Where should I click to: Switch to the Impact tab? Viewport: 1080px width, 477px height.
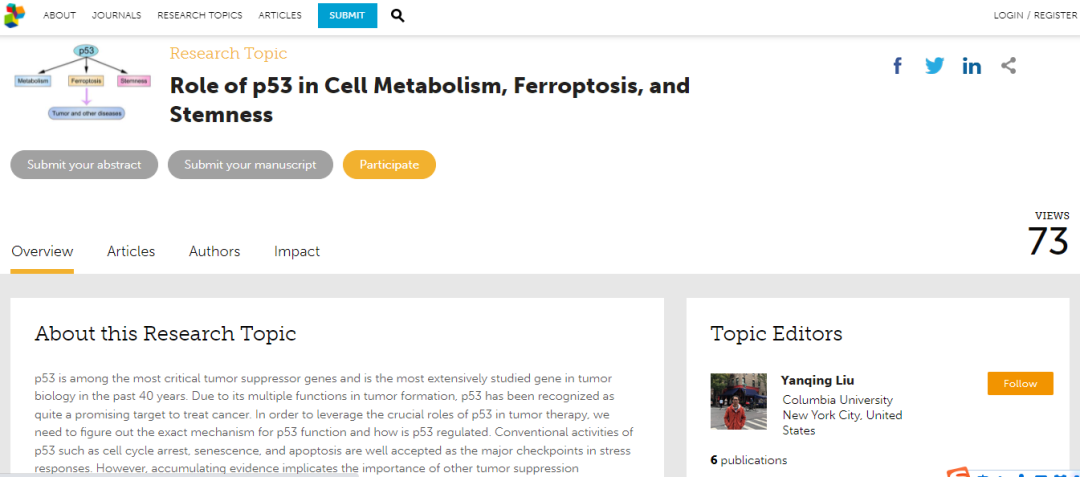[297, 251]
